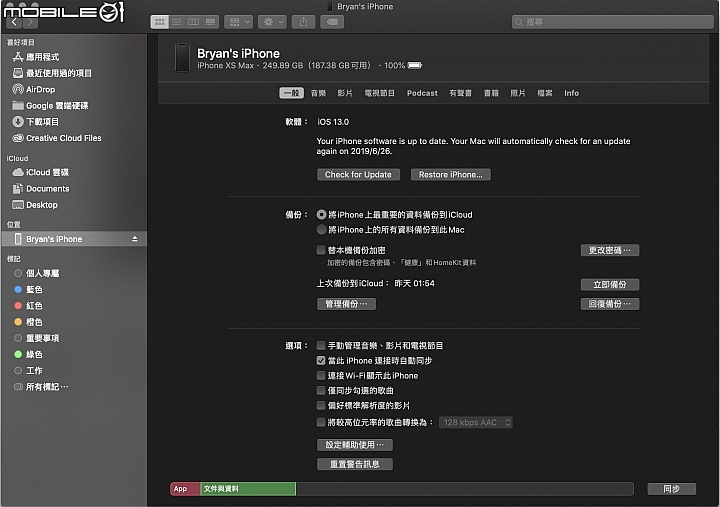The width and height of the screenshot is (720, 507).
Task: Enable 替本機備份加密 checkbox
Action: 321,250
